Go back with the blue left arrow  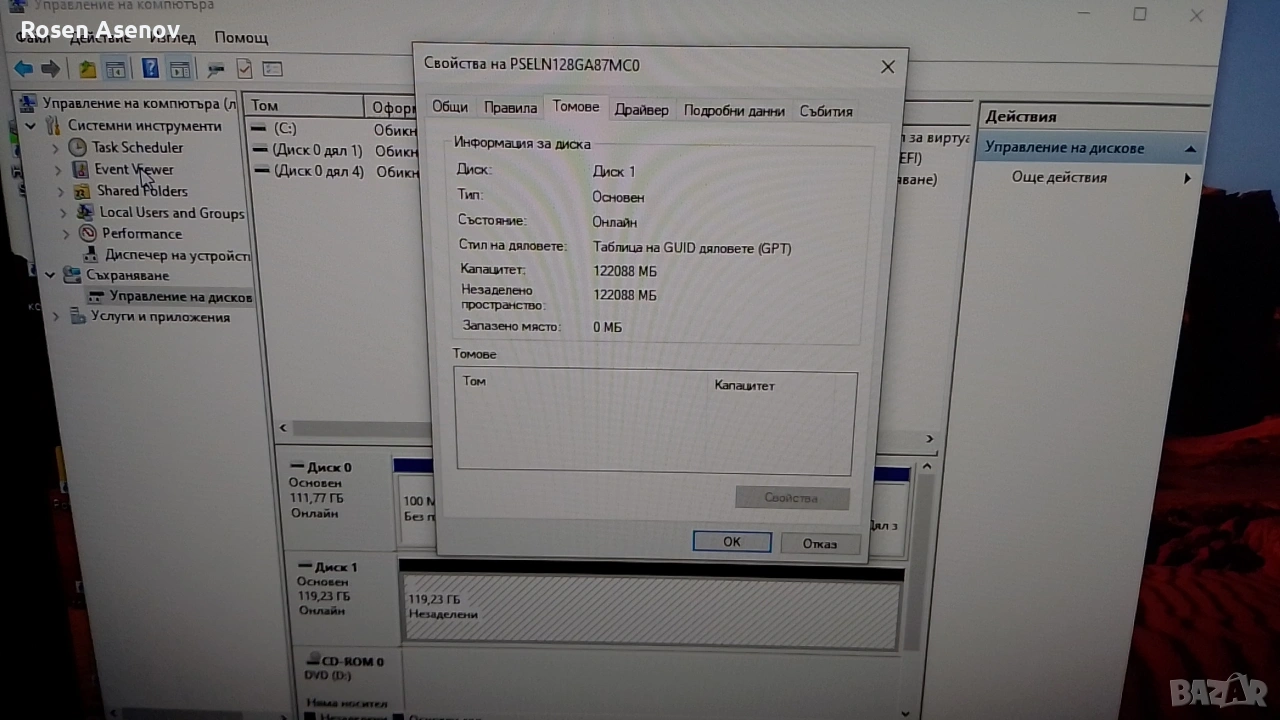[23, 69]
